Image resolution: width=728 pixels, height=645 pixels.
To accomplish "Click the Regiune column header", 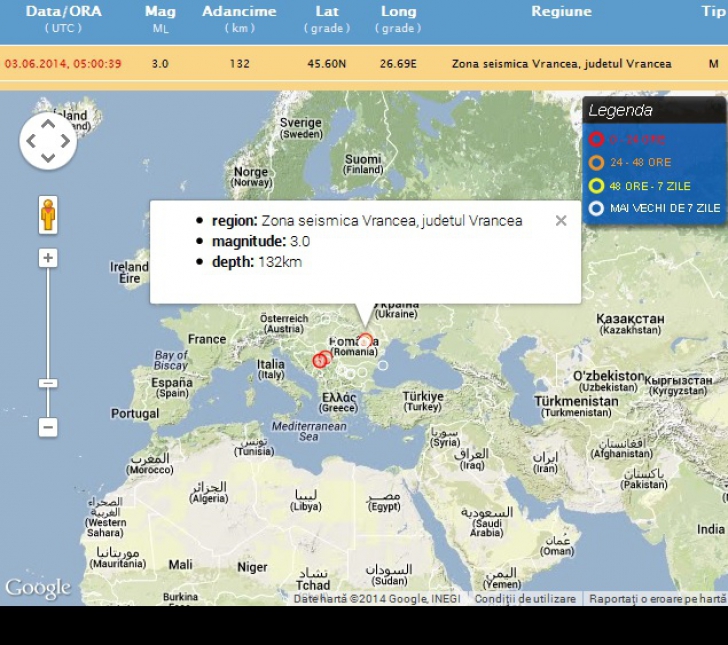I will coord(561,12).
